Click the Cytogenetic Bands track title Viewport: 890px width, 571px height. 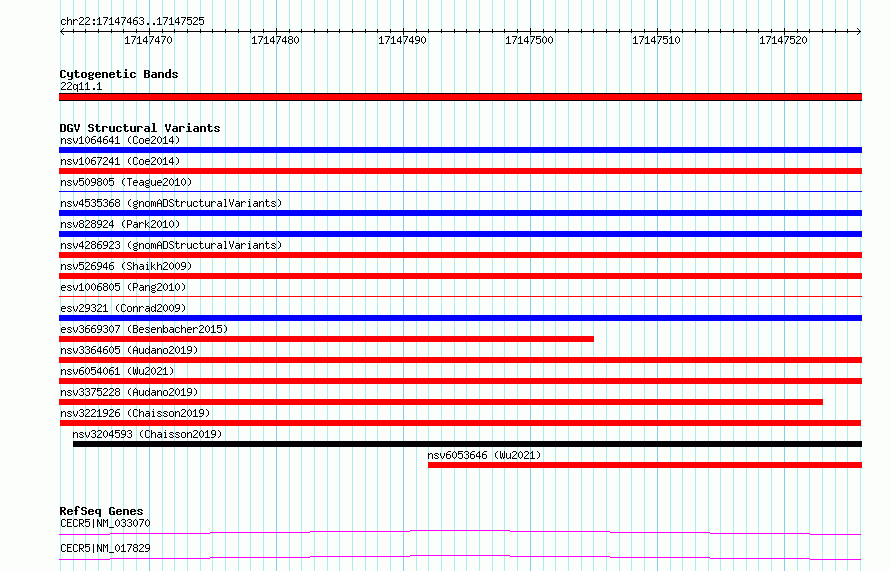(119, 74)
